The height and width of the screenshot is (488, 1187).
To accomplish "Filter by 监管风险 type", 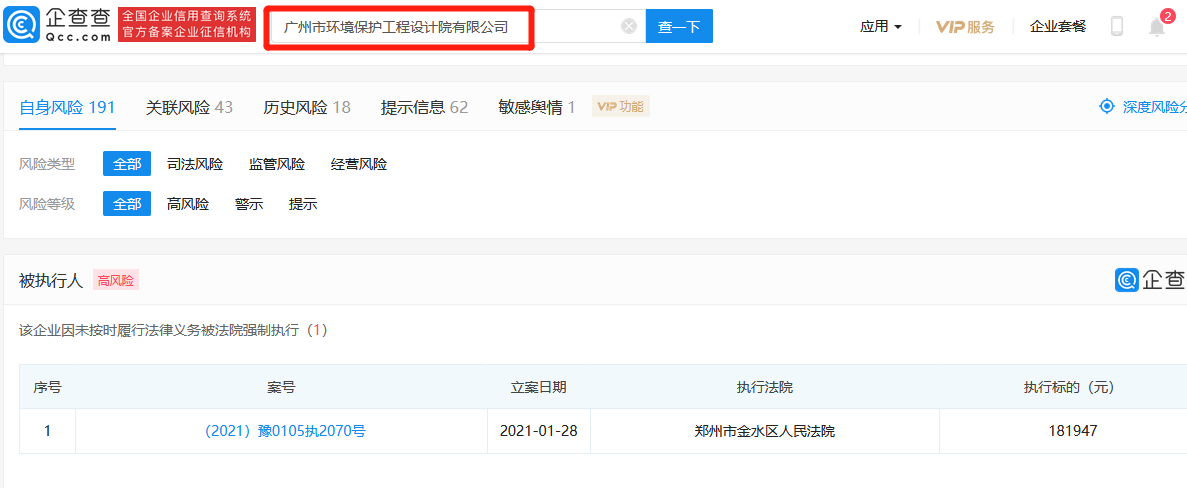I will 277,164.
